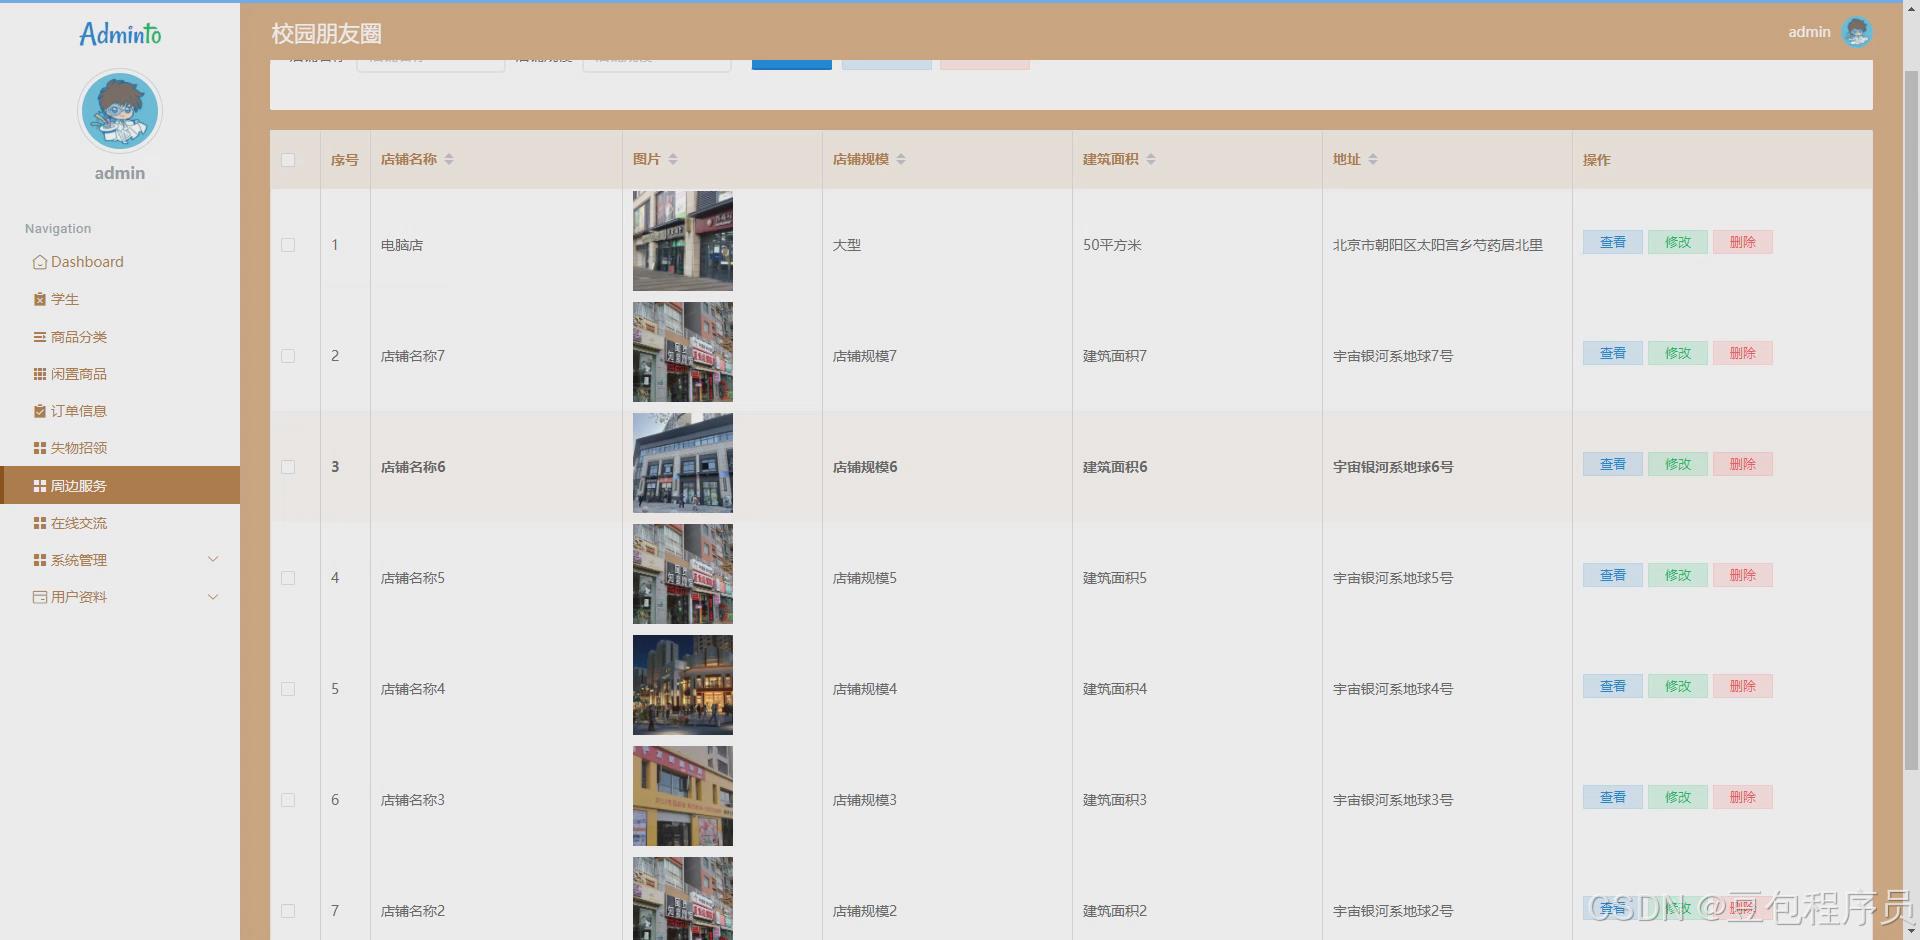Click the large sidebar profile avatar
The height and width of the screenshot is (940, 1920).
pos(120,111)
